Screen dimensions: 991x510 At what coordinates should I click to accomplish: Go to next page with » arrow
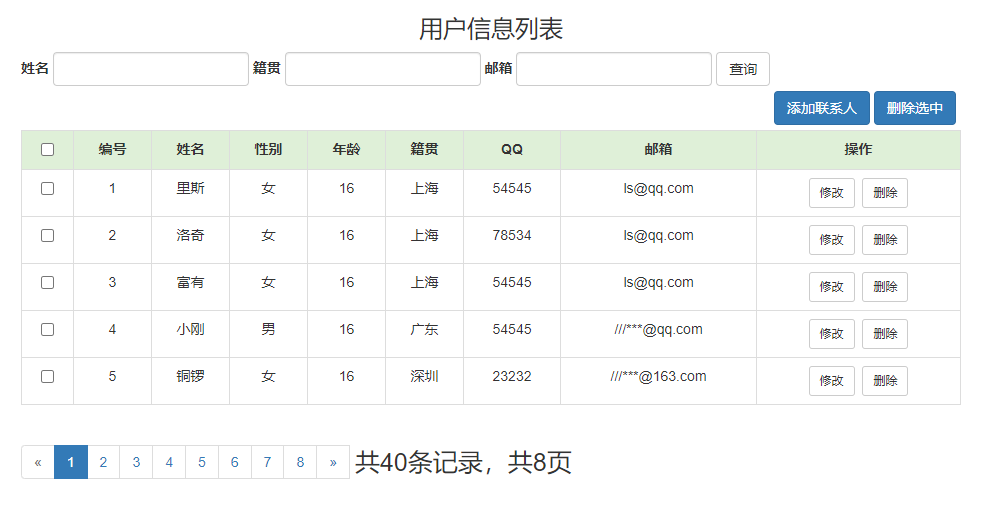coord(333,462)
